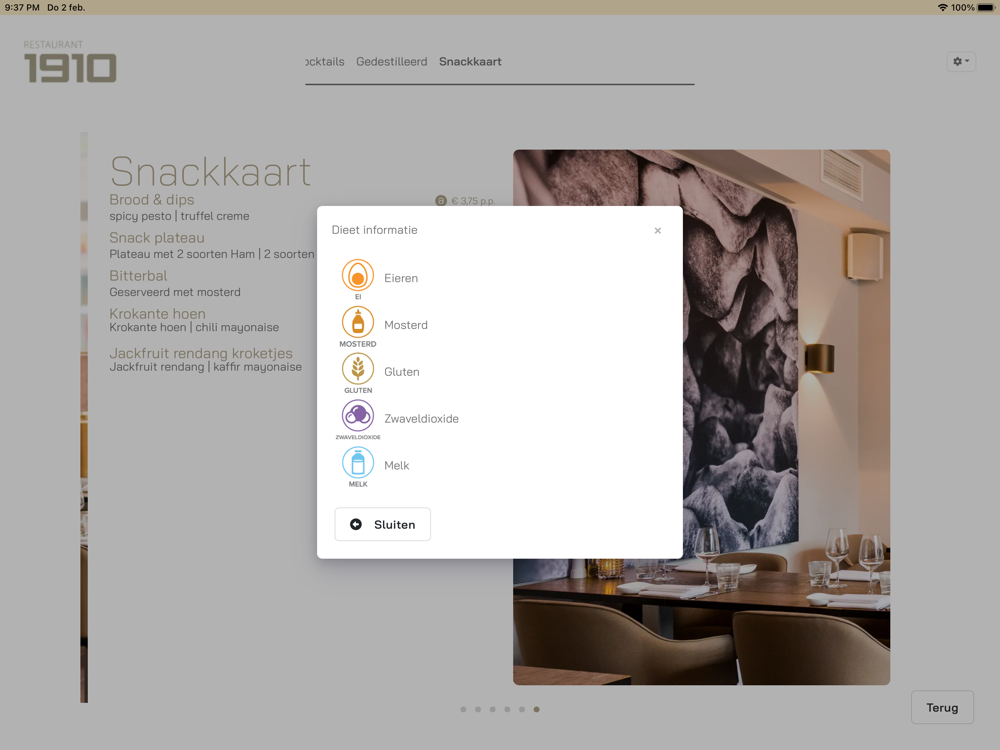The image size is (1000, 750).
Task: Click the Terug button
Action: pos(942,707)
